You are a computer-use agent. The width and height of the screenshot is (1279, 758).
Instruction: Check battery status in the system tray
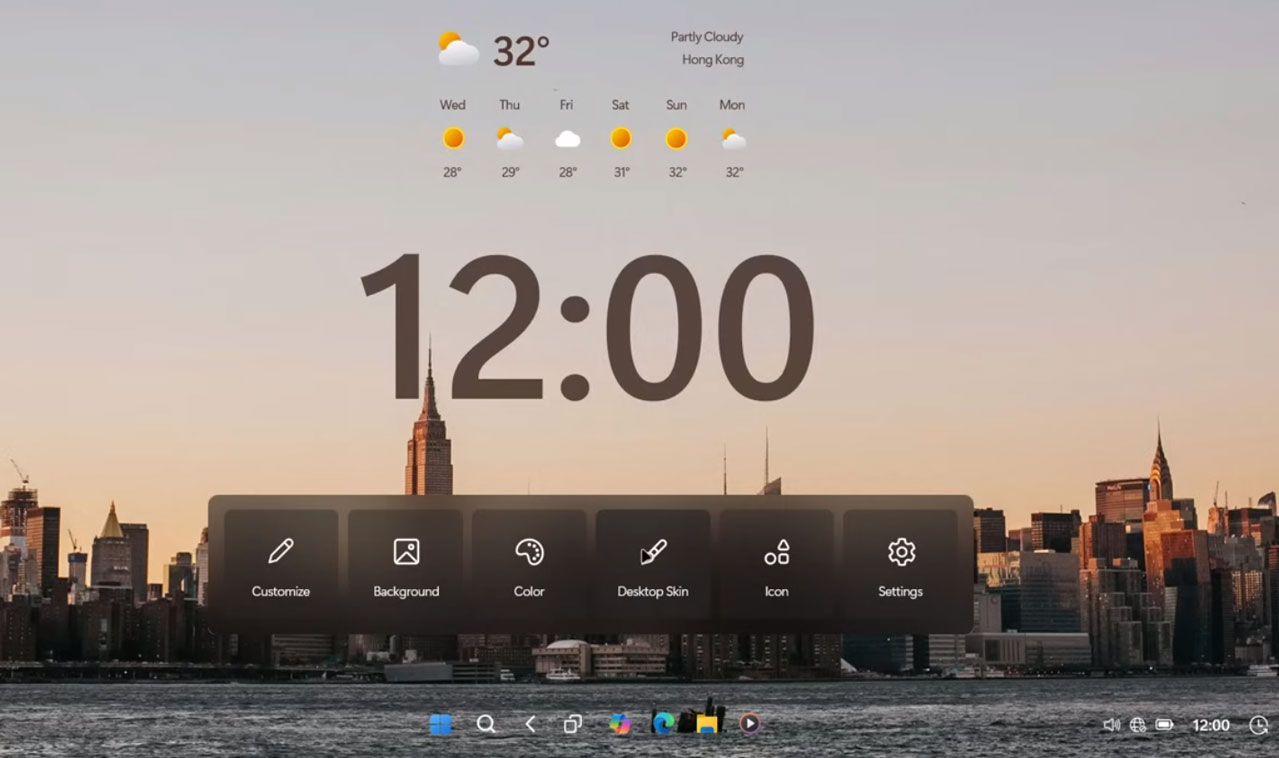(x=1166, y=725)
